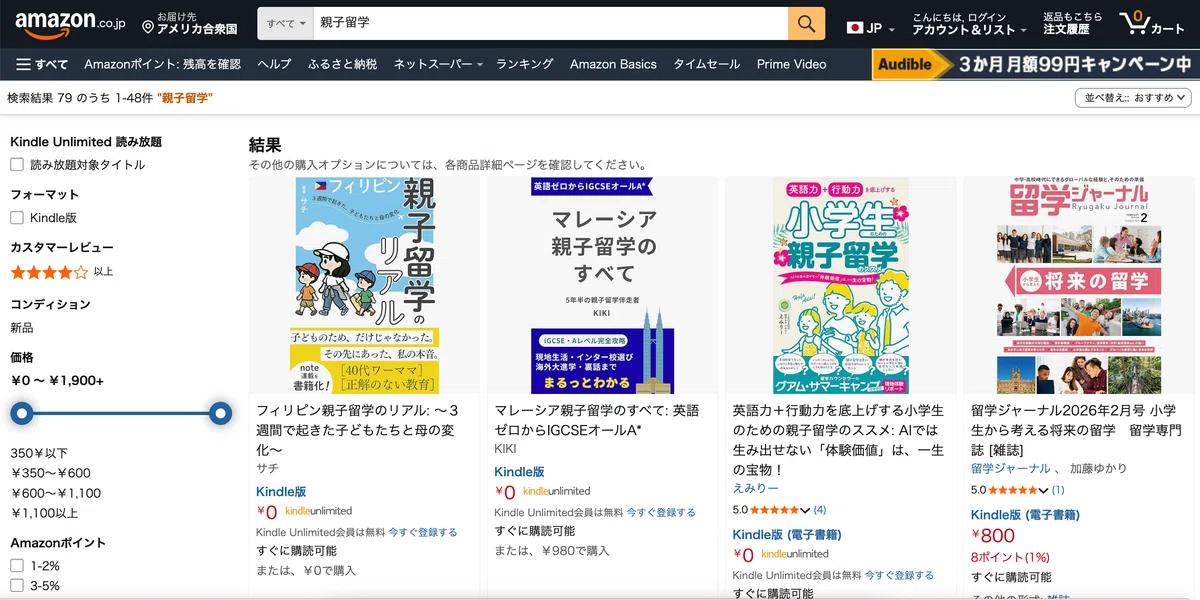Open the Amazon.co.jp home logo
1200x600 pixels.
coord(69,22)
